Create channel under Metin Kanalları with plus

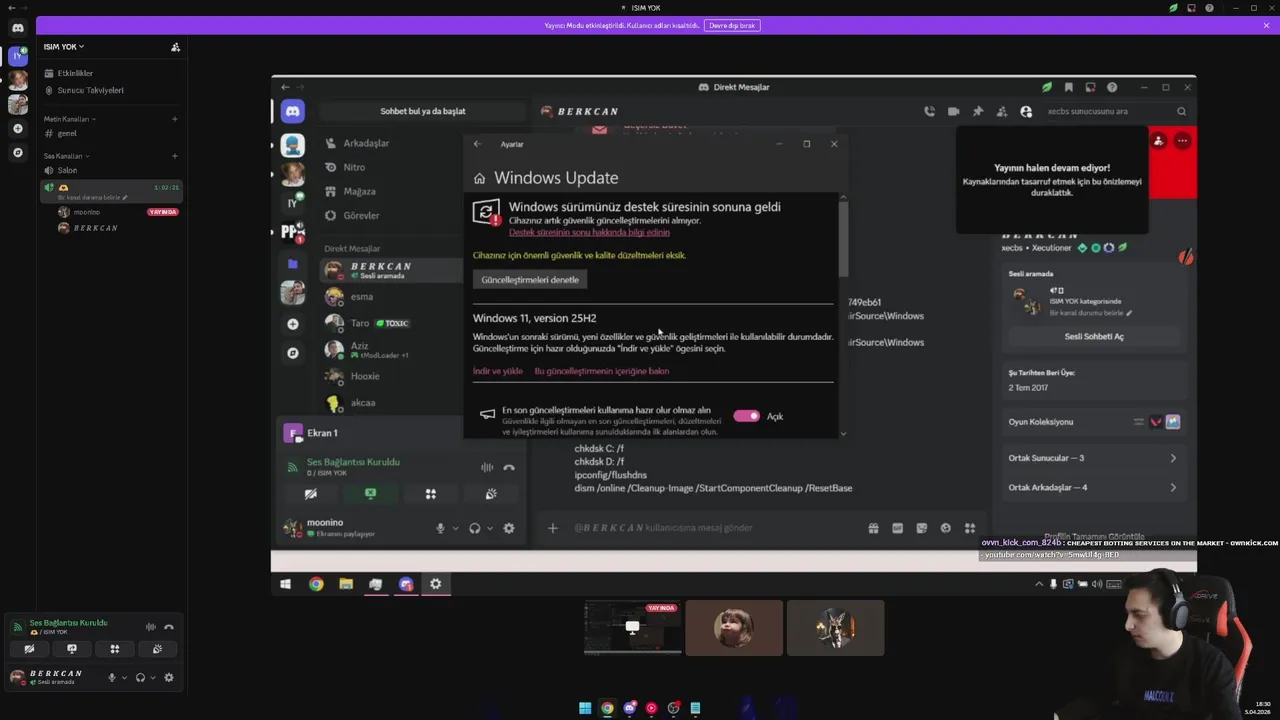click(x=174, y=119)
